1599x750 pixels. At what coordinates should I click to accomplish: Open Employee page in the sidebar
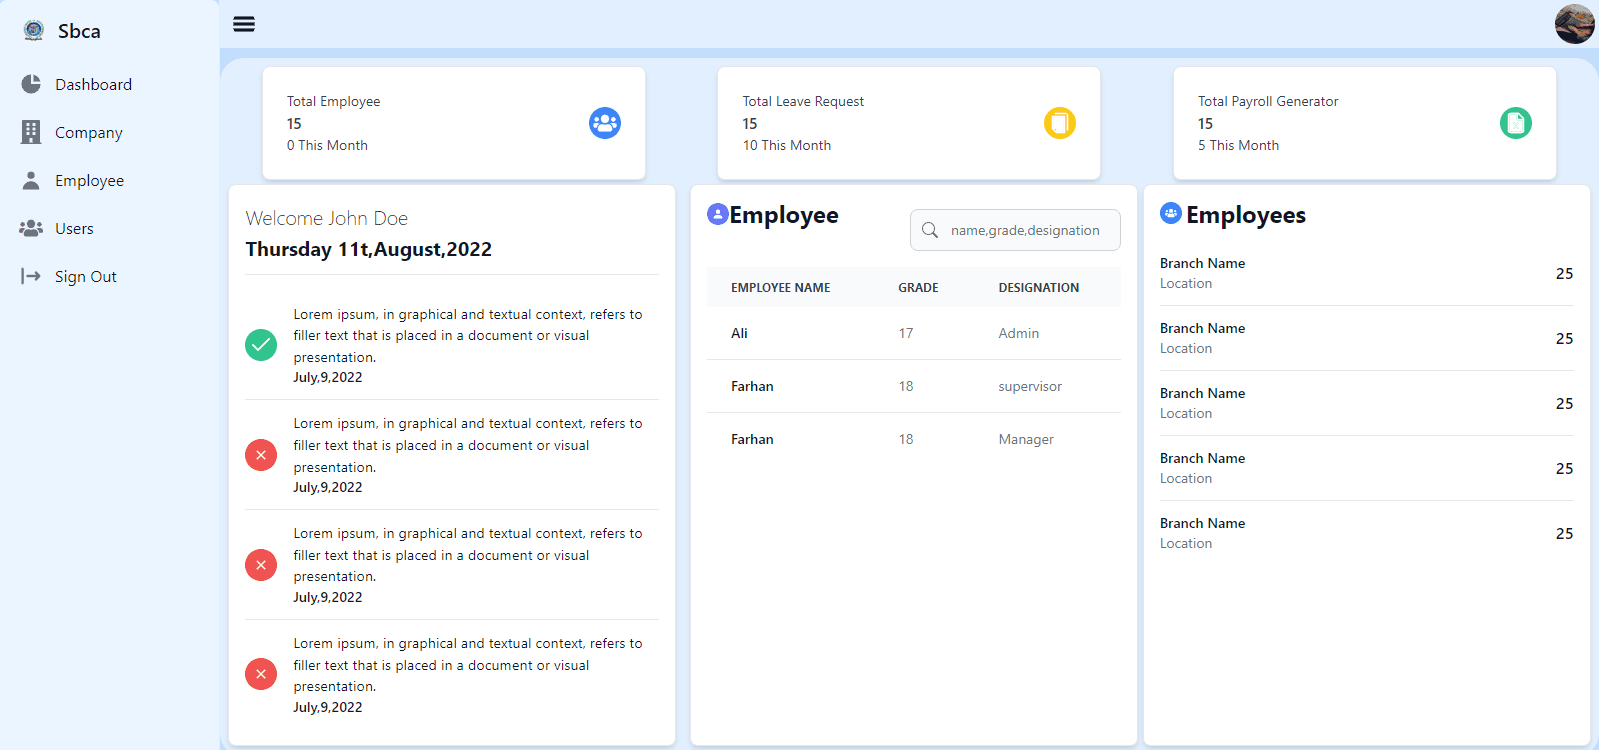click(90, 180)
